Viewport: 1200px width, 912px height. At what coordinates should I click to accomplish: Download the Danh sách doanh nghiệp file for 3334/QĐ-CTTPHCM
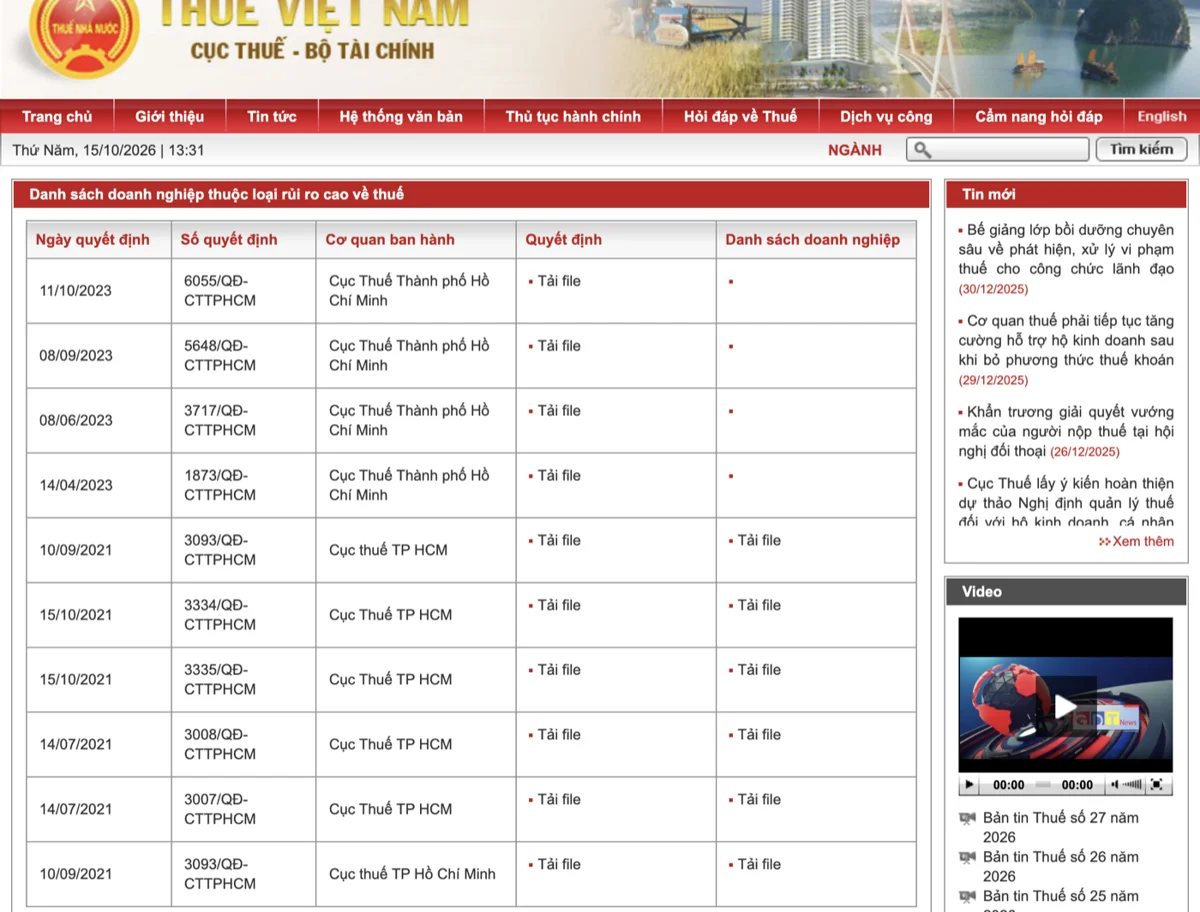pyautogui.click(x=759, y=605)
